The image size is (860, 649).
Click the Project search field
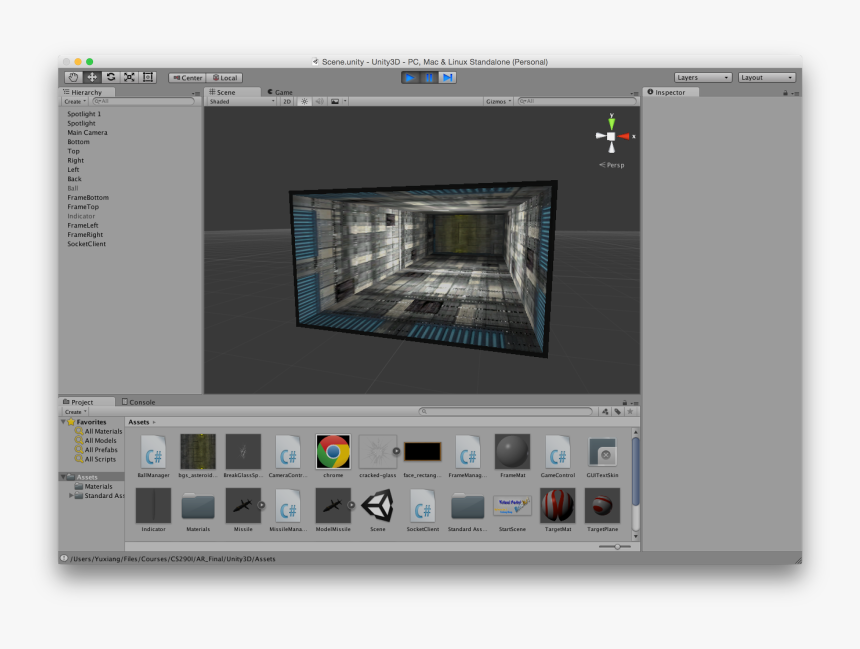(x=506, y=411)
